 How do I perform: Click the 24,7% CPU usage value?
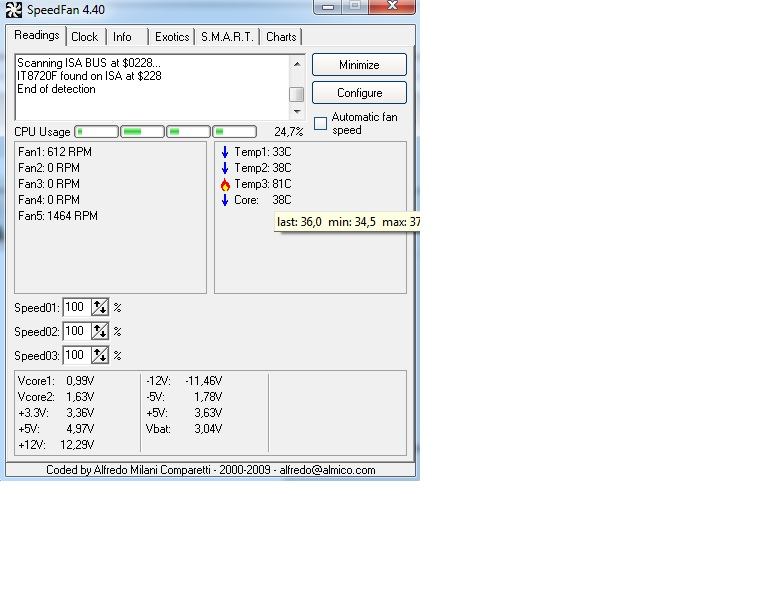coord(288,132)
